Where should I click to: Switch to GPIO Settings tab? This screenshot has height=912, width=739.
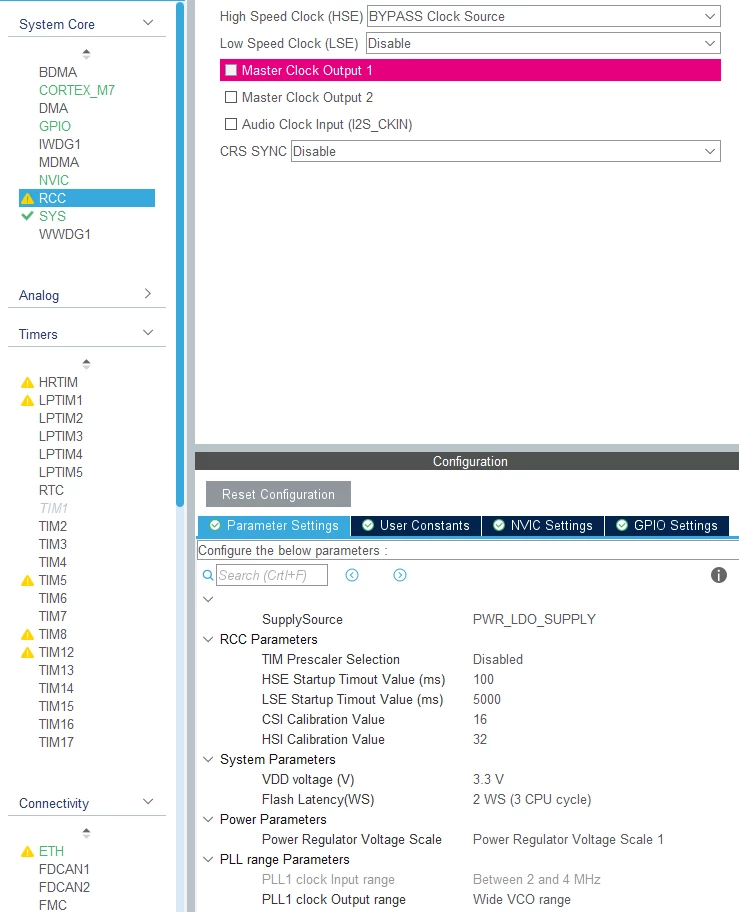point(667,526)
